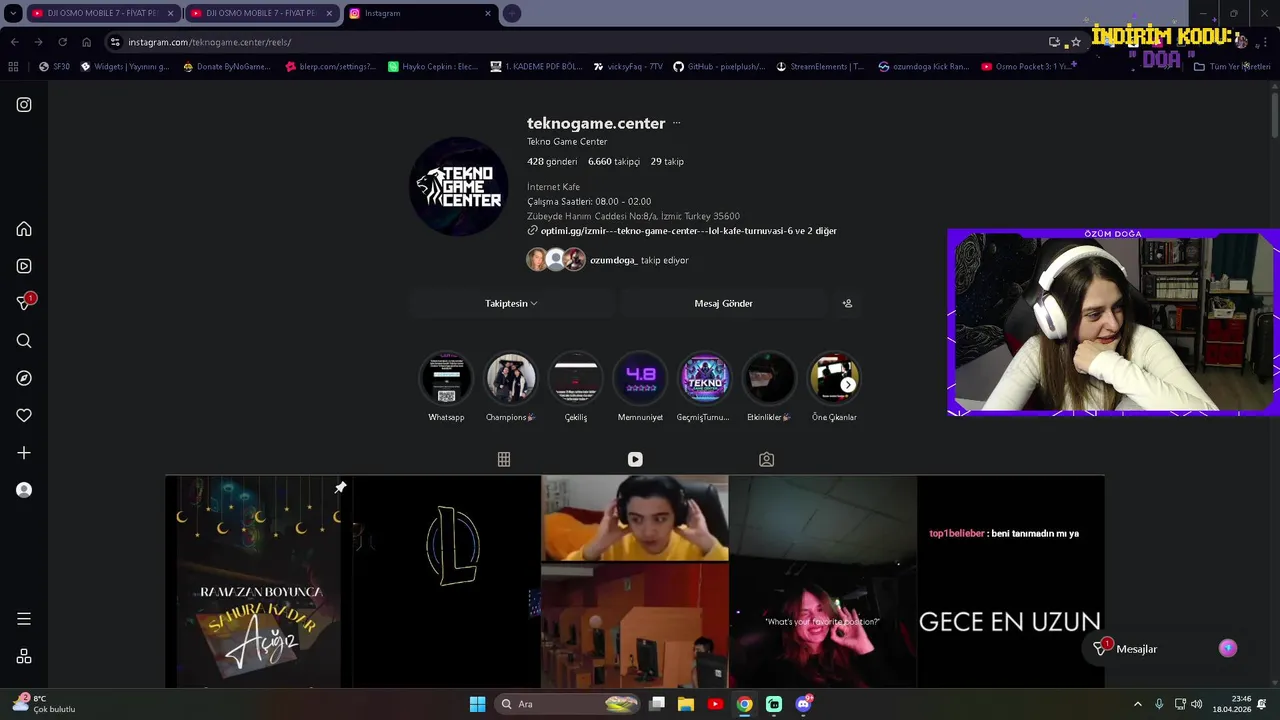
Task: Switch to the posts grid tab
Action: [504, 459]
